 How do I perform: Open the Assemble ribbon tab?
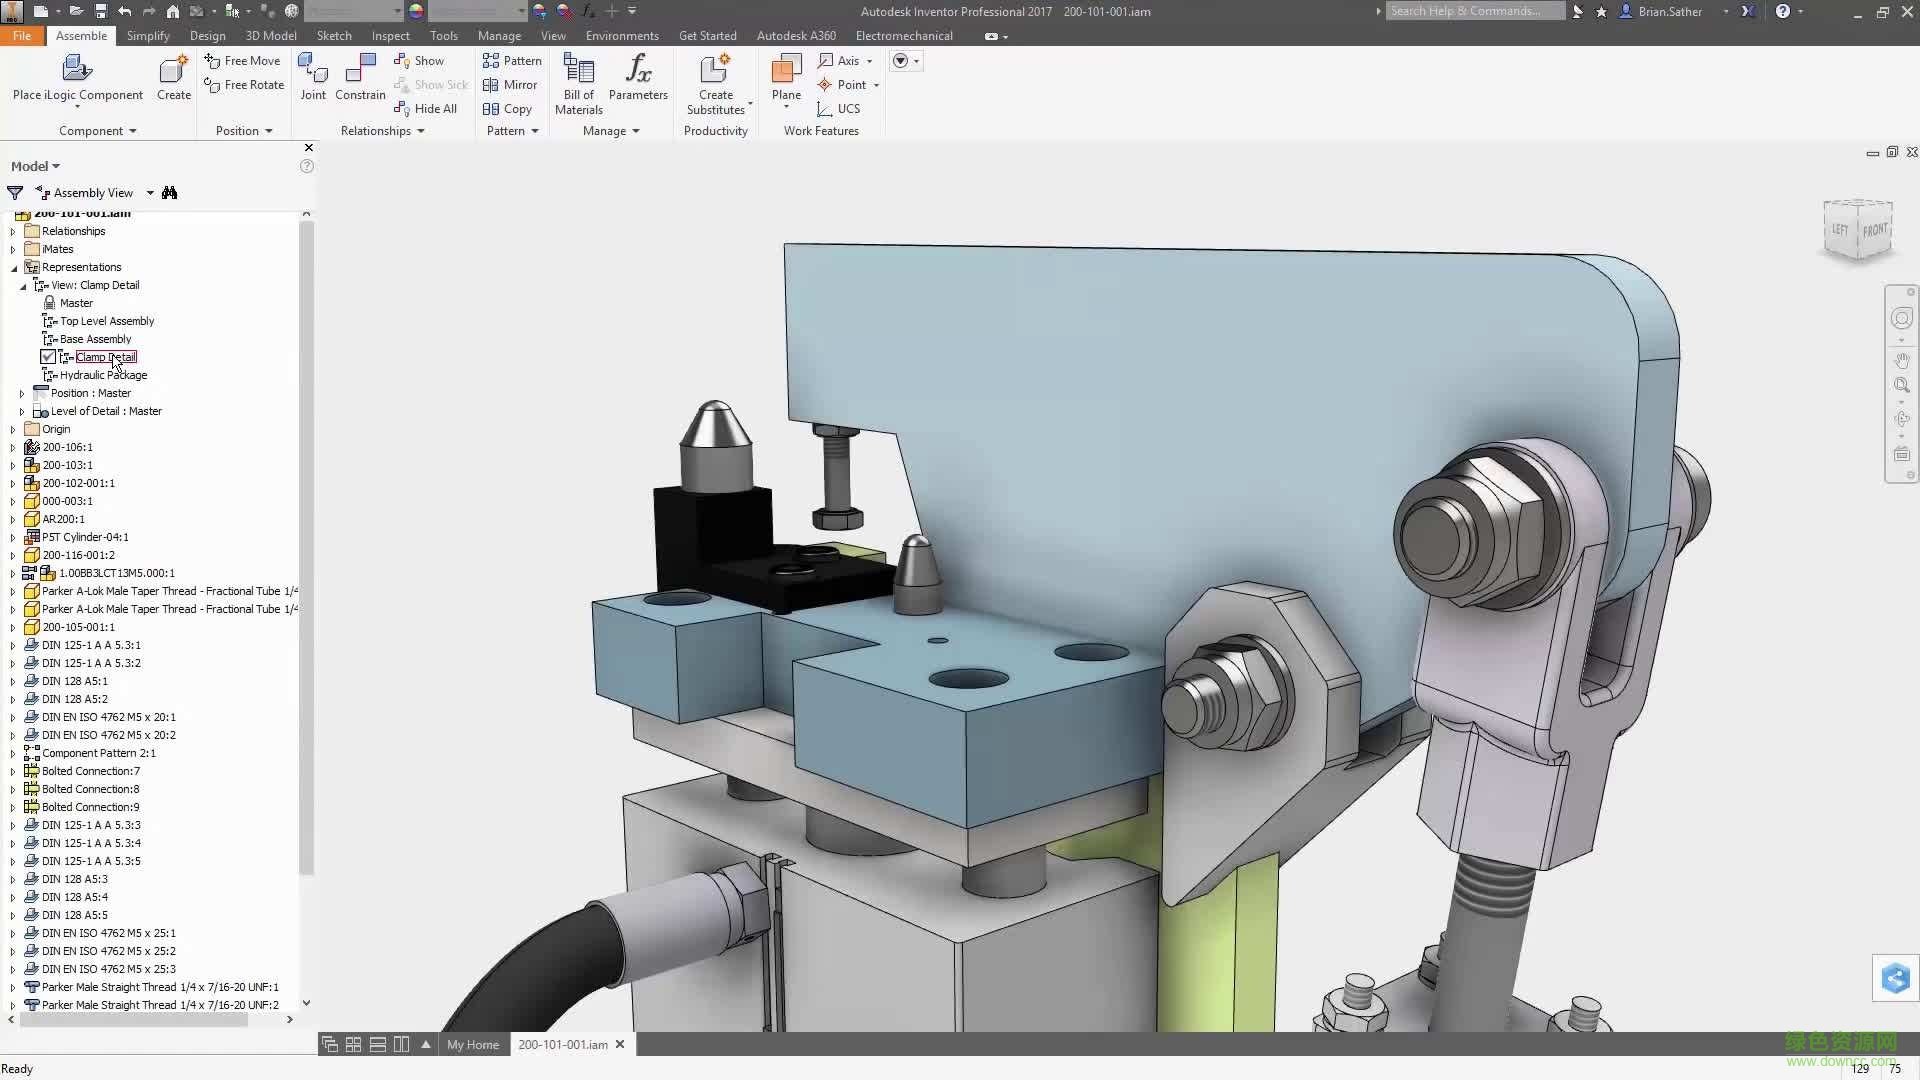click(x=80, y=36)
